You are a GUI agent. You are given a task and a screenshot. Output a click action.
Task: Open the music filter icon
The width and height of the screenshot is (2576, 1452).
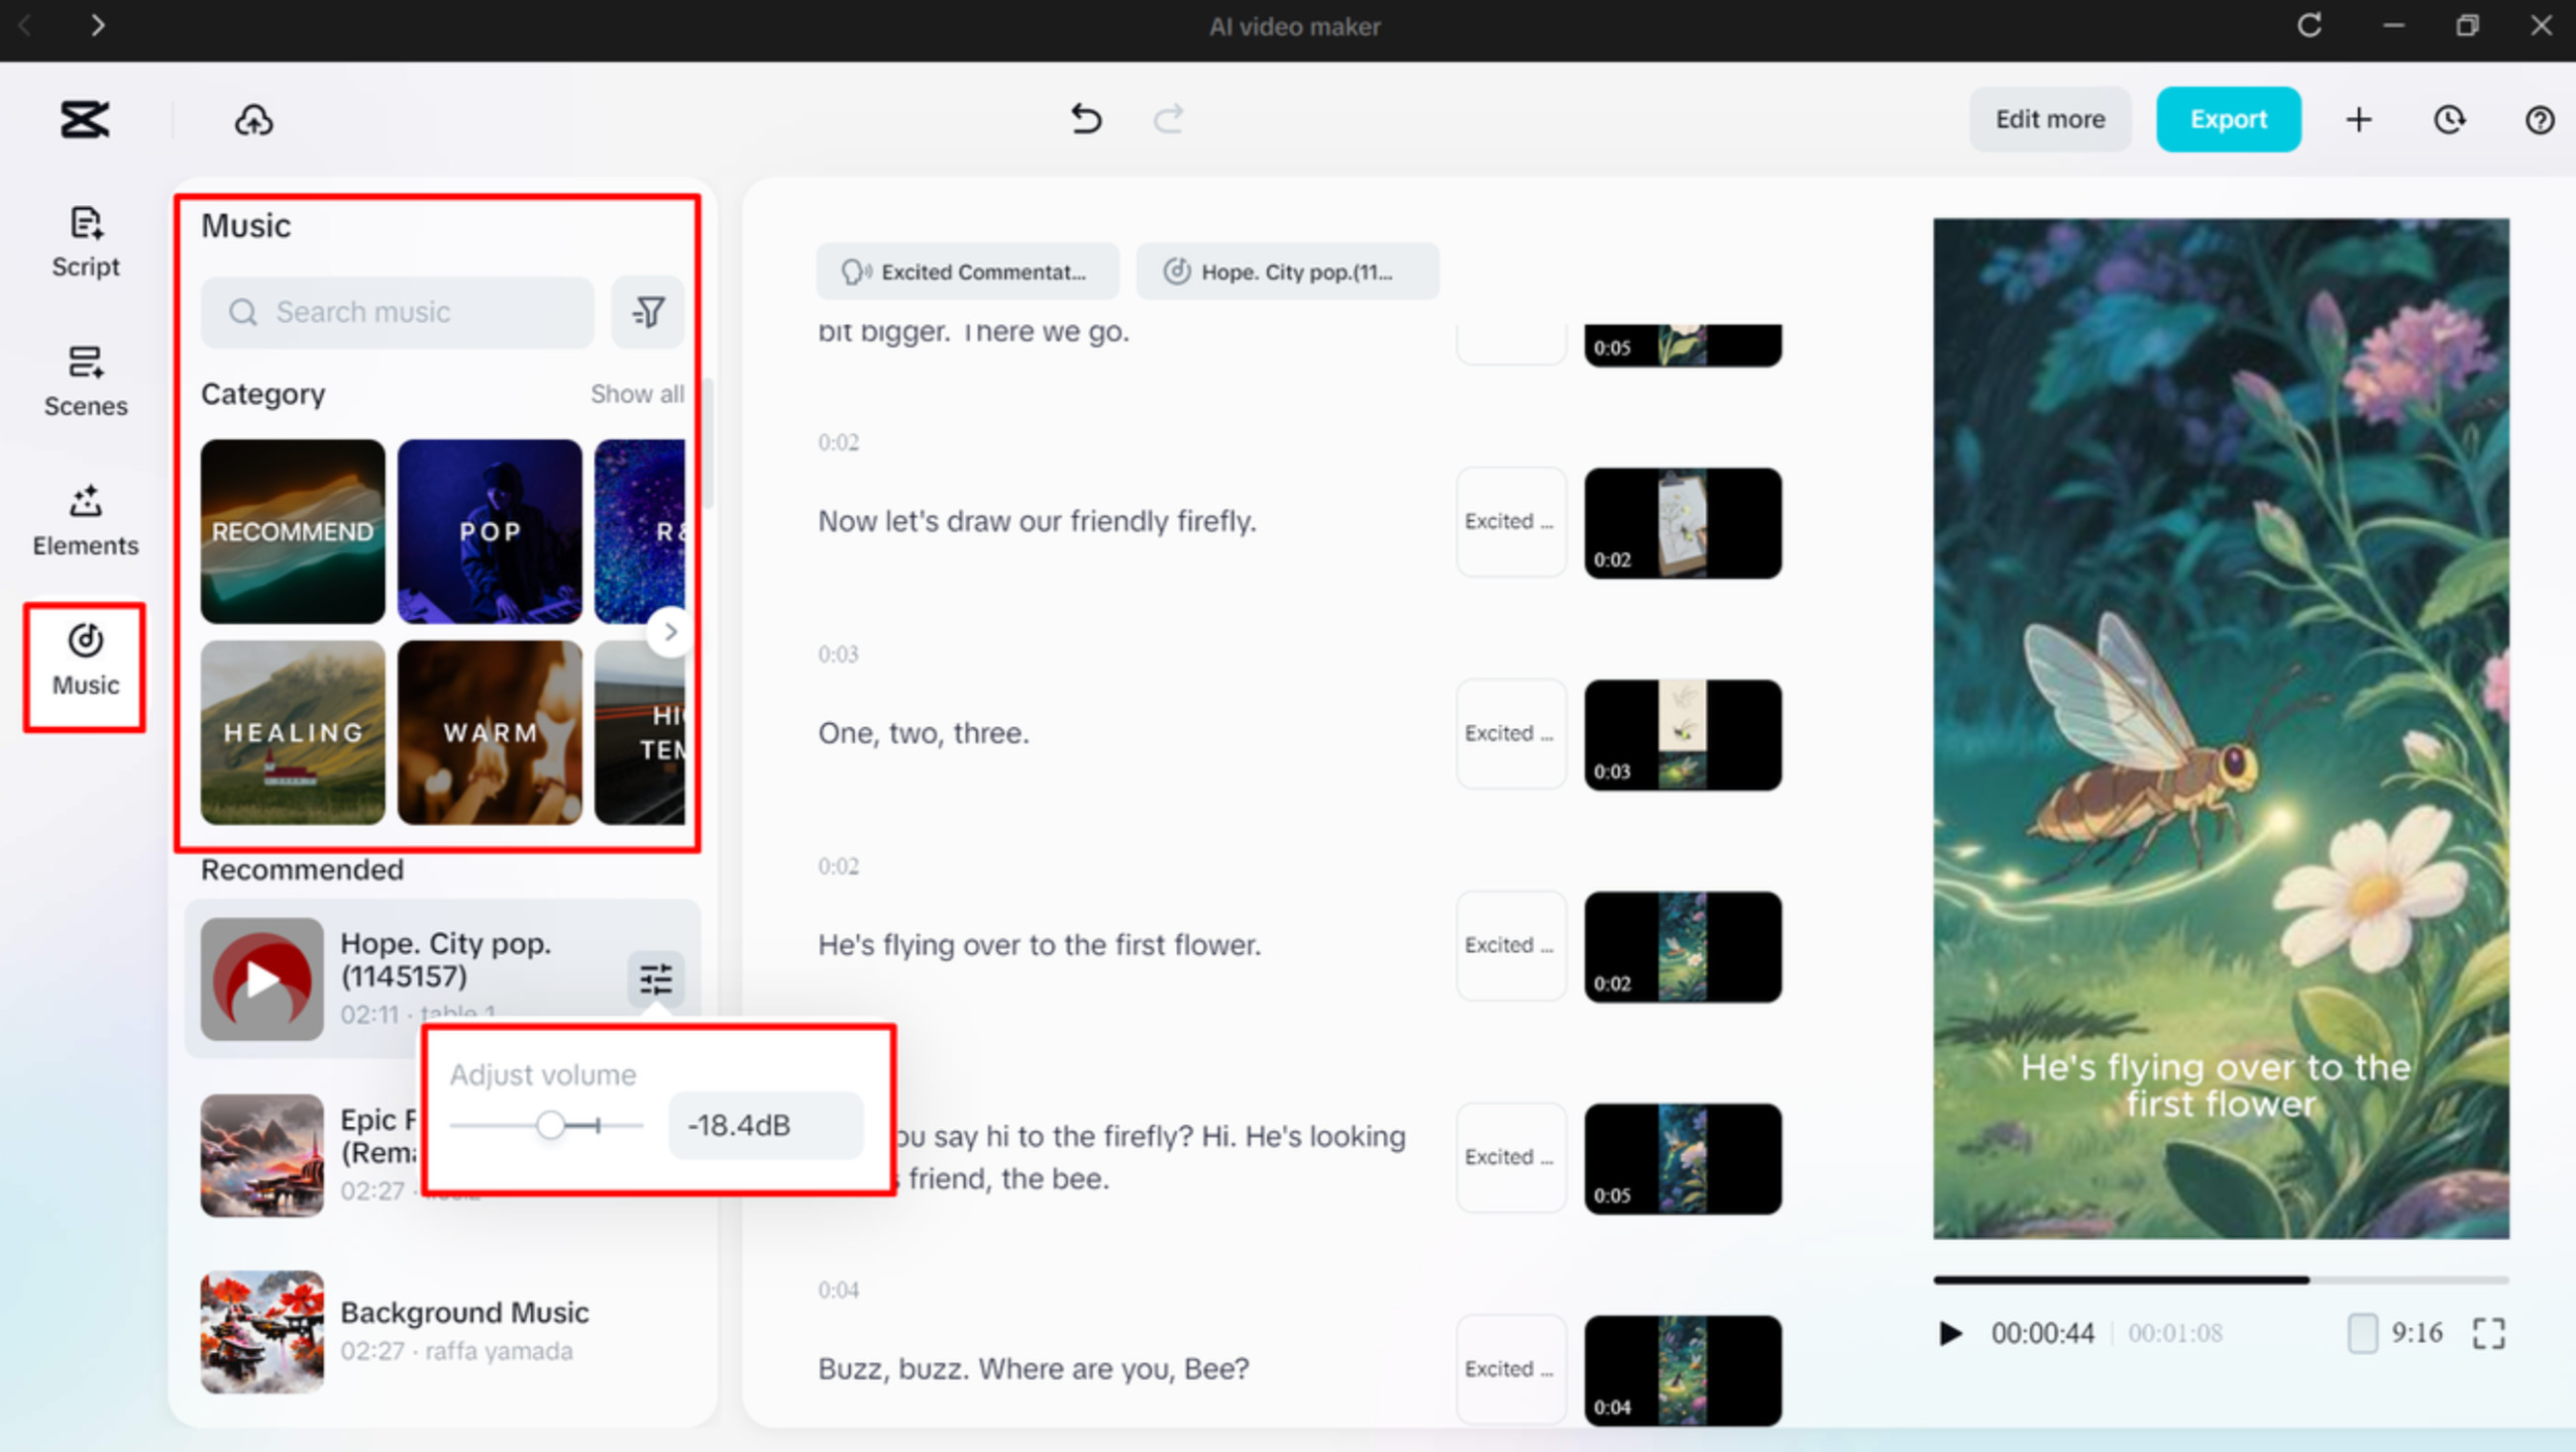(x=648, y=313)
